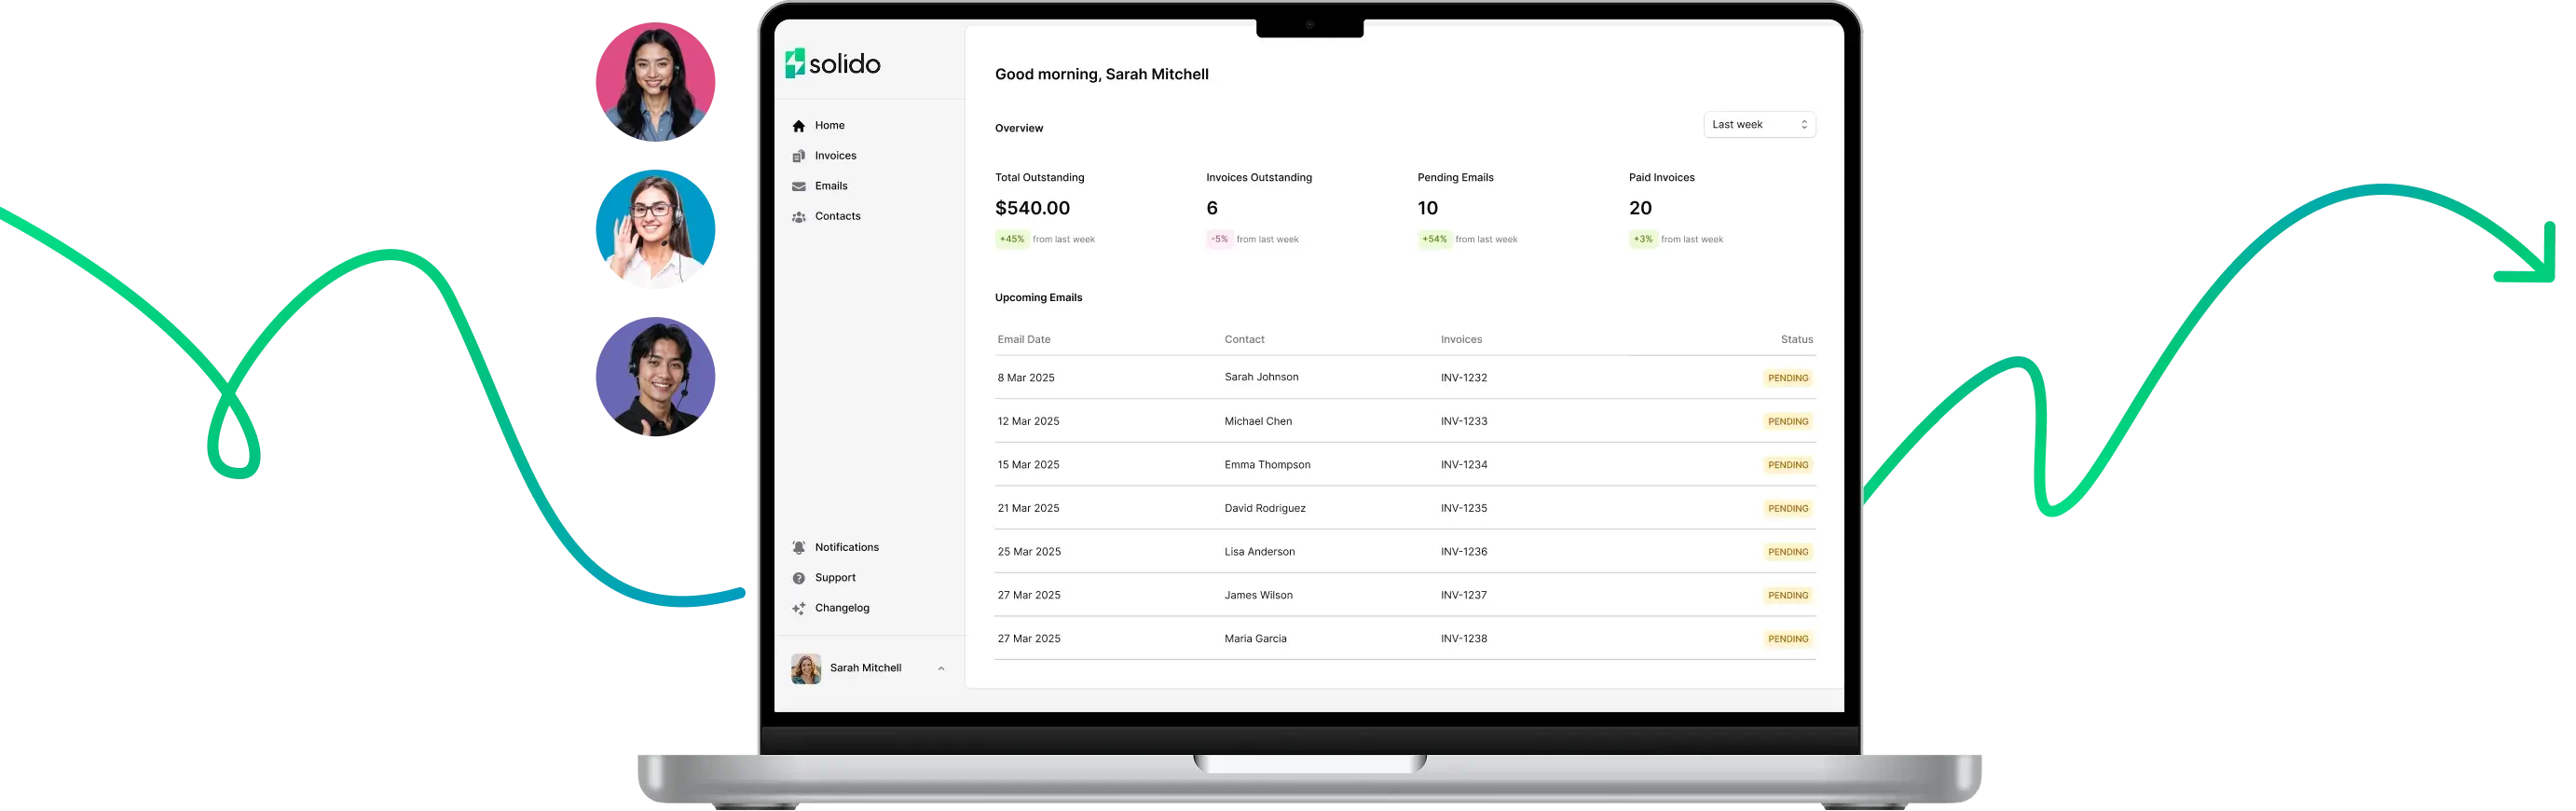Click contact Michael Chen
Viewport: 2576px width, 811px height.
tap(1257, 422)
